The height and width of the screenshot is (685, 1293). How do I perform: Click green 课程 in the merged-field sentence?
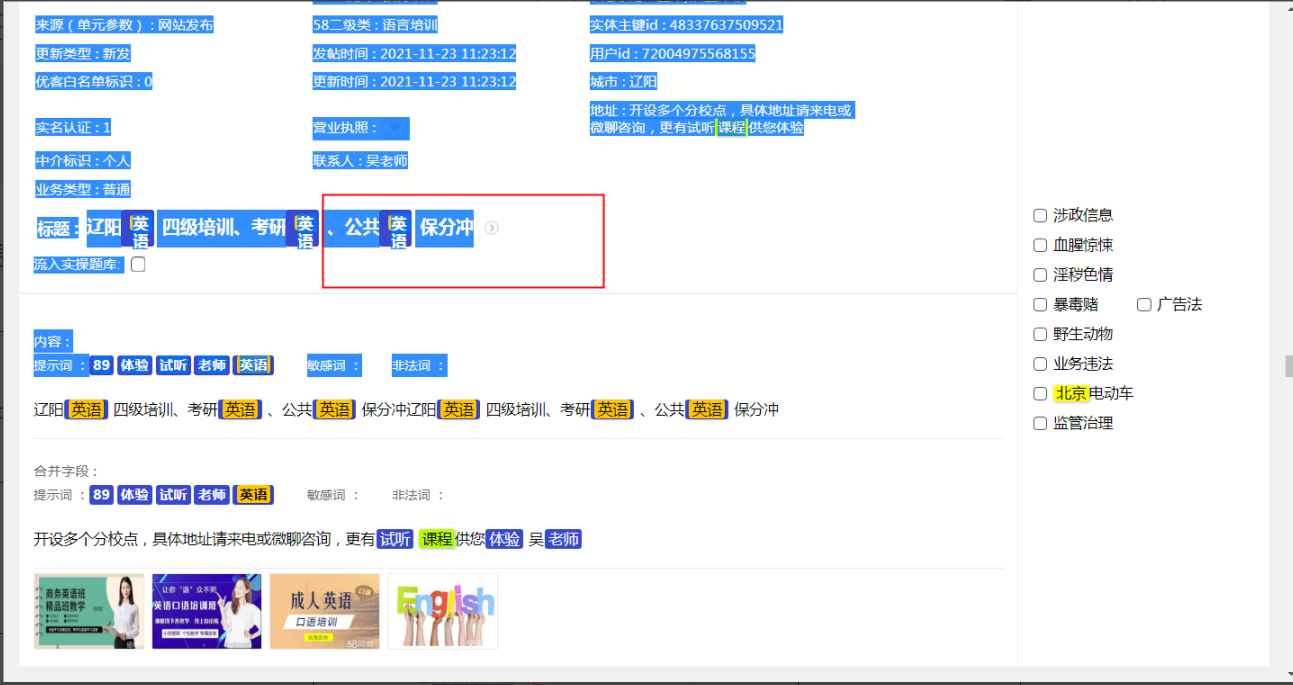tap(437, 540)
